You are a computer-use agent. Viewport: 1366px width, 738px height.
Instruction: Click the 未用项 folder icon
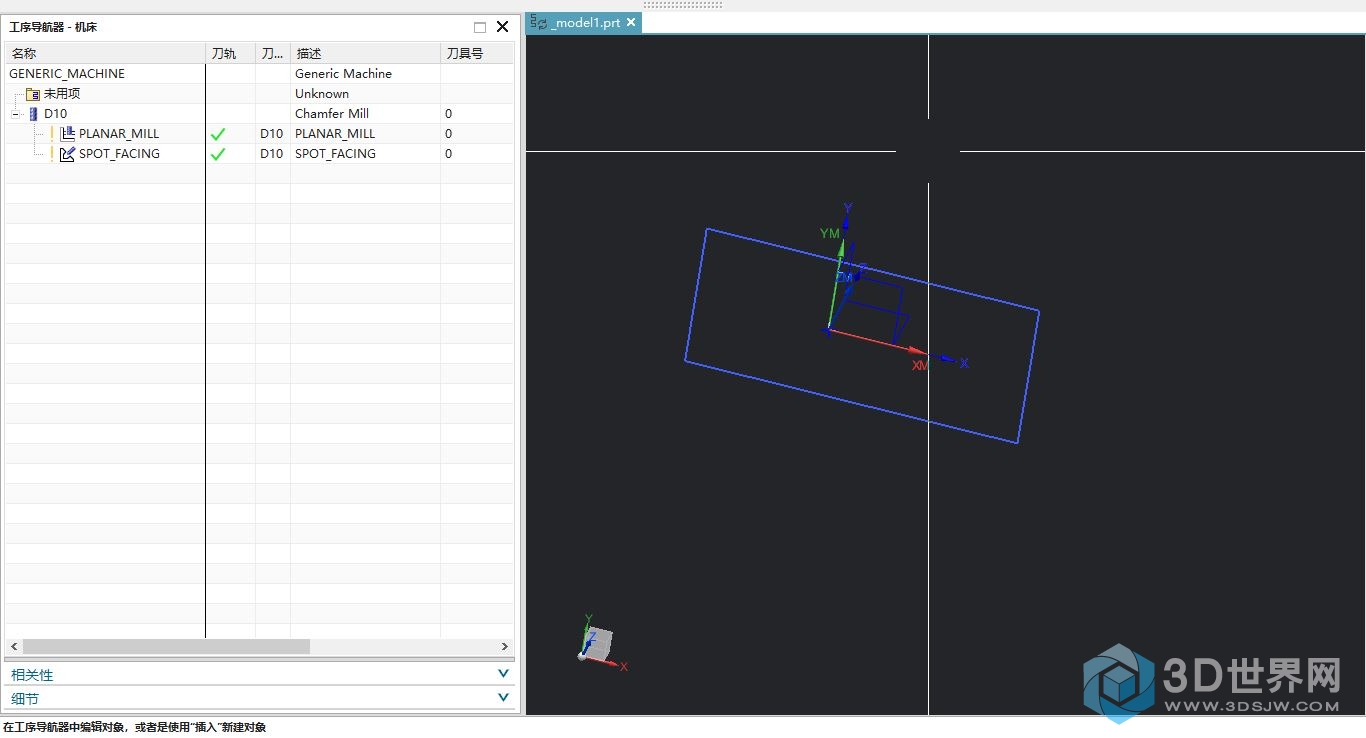pos(33,94)
